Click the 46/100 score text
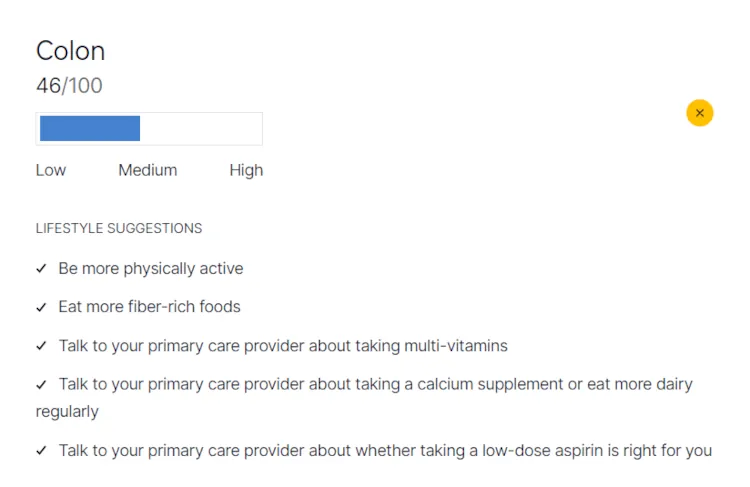The height and width of the screenshot is (487, 750). 69,86
